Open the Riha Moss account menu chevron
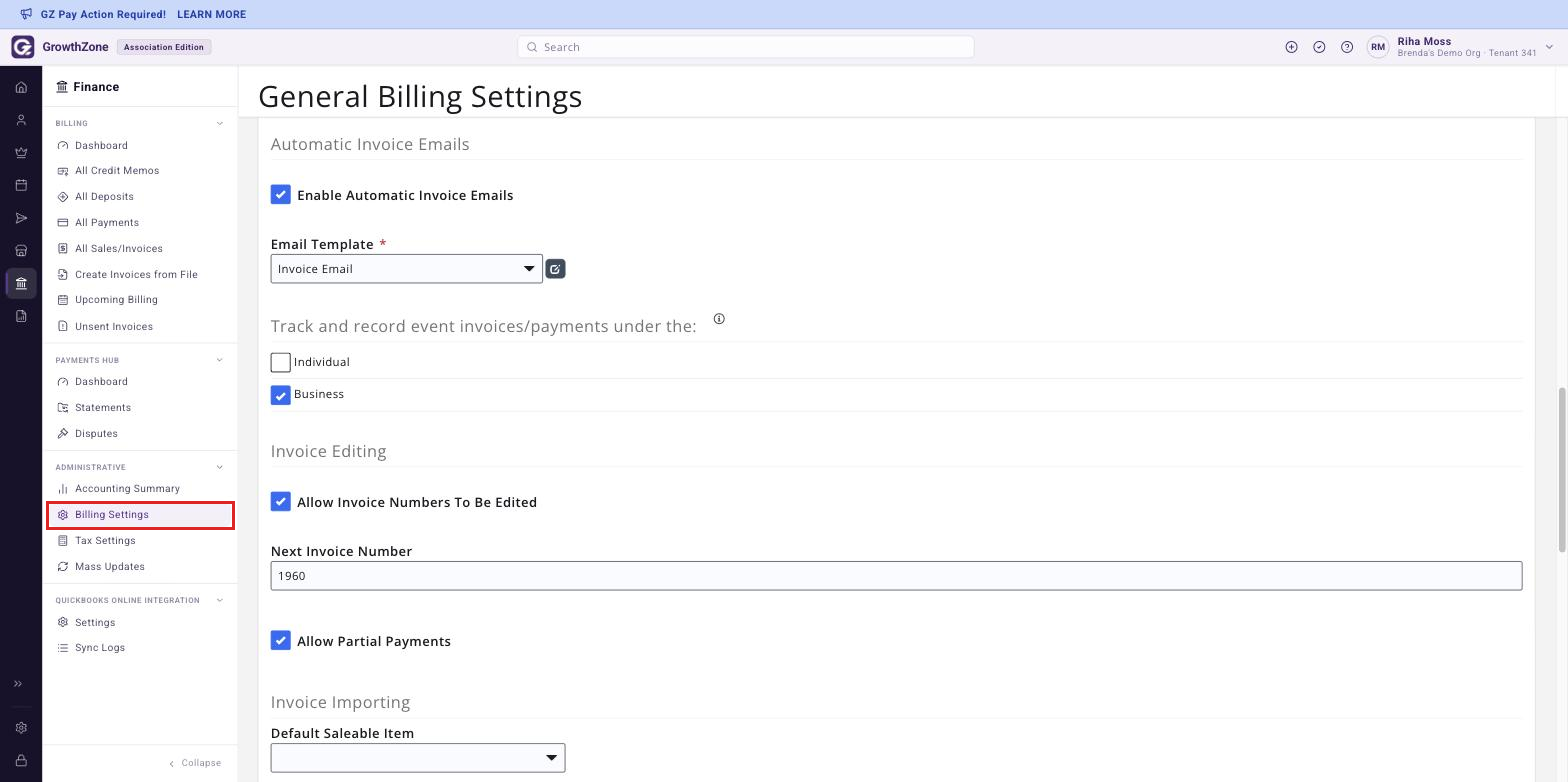1568x782 pixels. [1549, 47]
